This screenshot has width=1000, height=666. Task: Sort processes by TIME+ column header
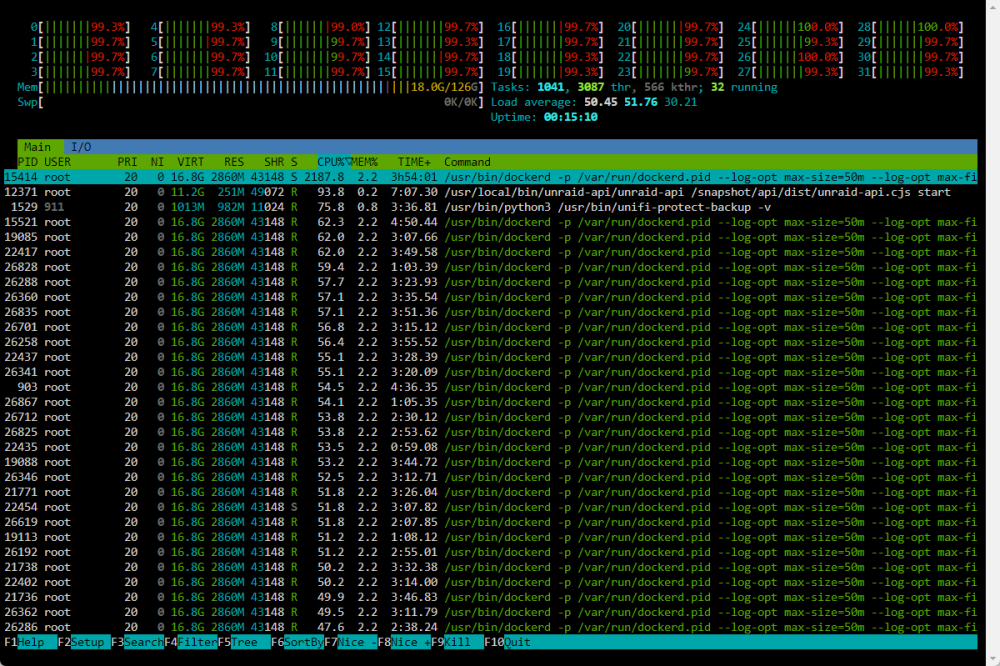coord(414,162)
